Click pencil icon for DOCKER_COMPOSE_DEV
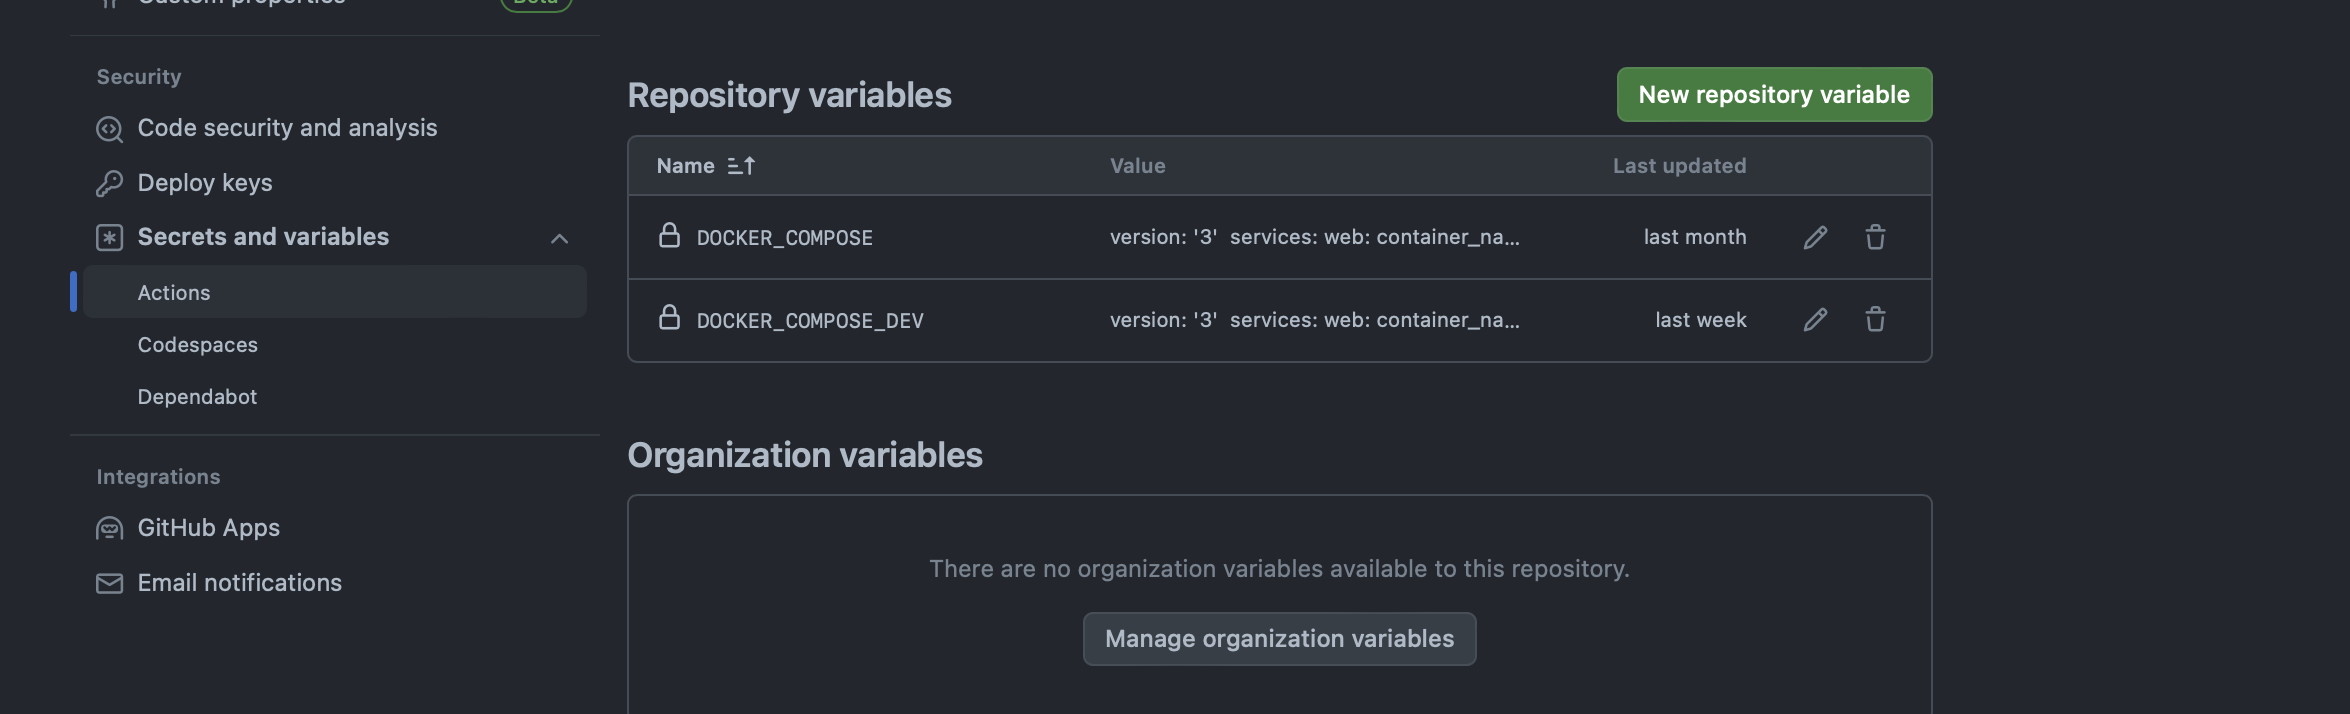The height and width of the screenshot is (714, 2350). (x=1815, y=320)
